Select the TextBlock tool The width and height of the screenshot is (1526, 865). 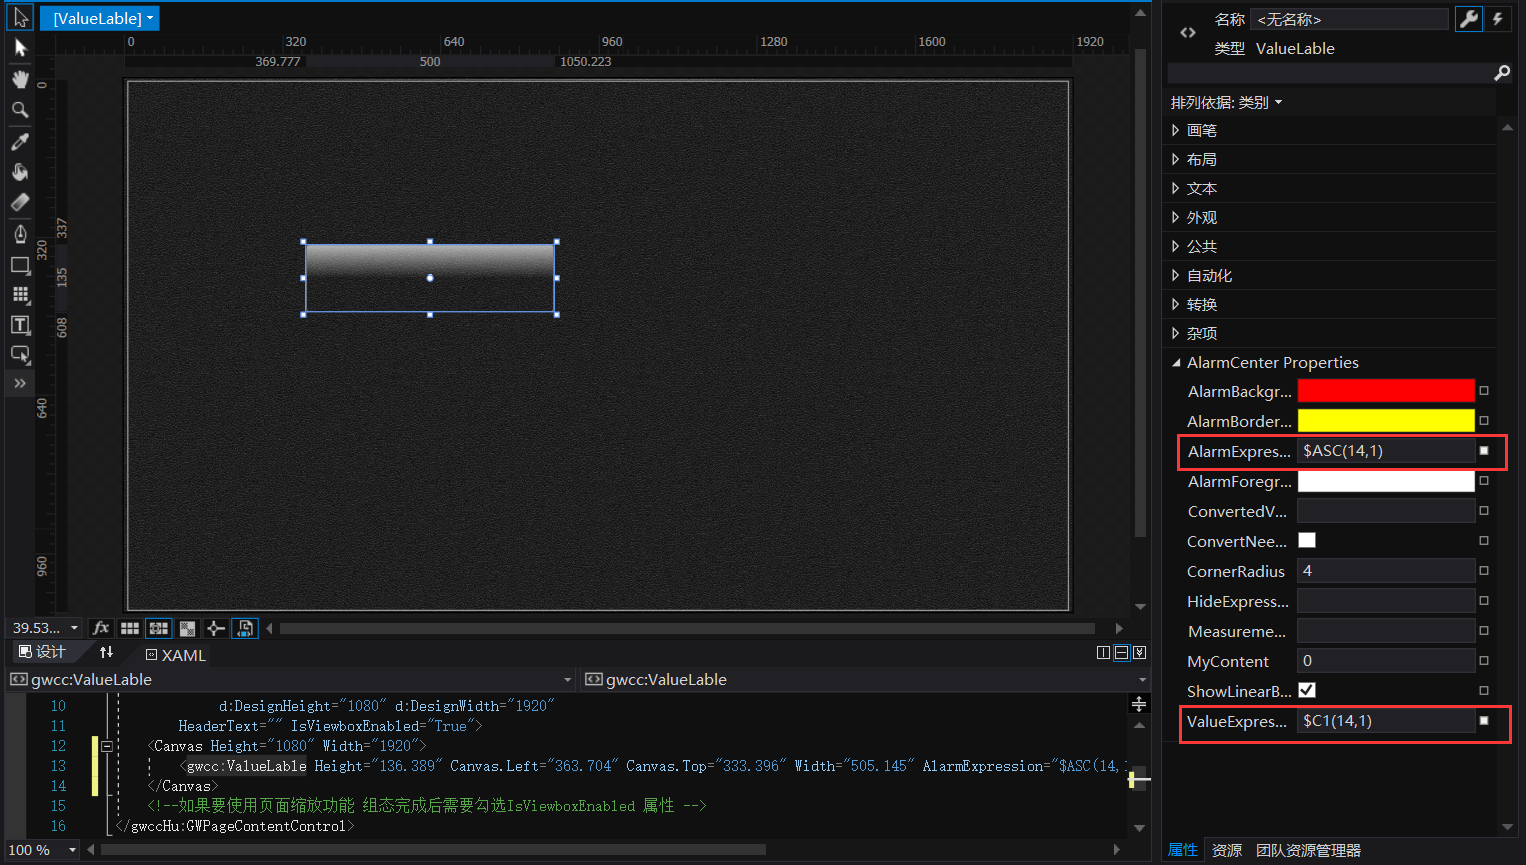pyautogui.click(x=20, y=325)
